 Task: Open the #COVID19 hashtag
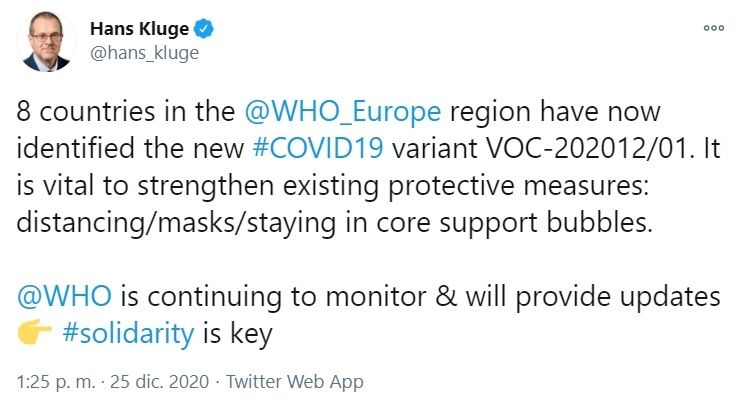[x=328, y=149]
